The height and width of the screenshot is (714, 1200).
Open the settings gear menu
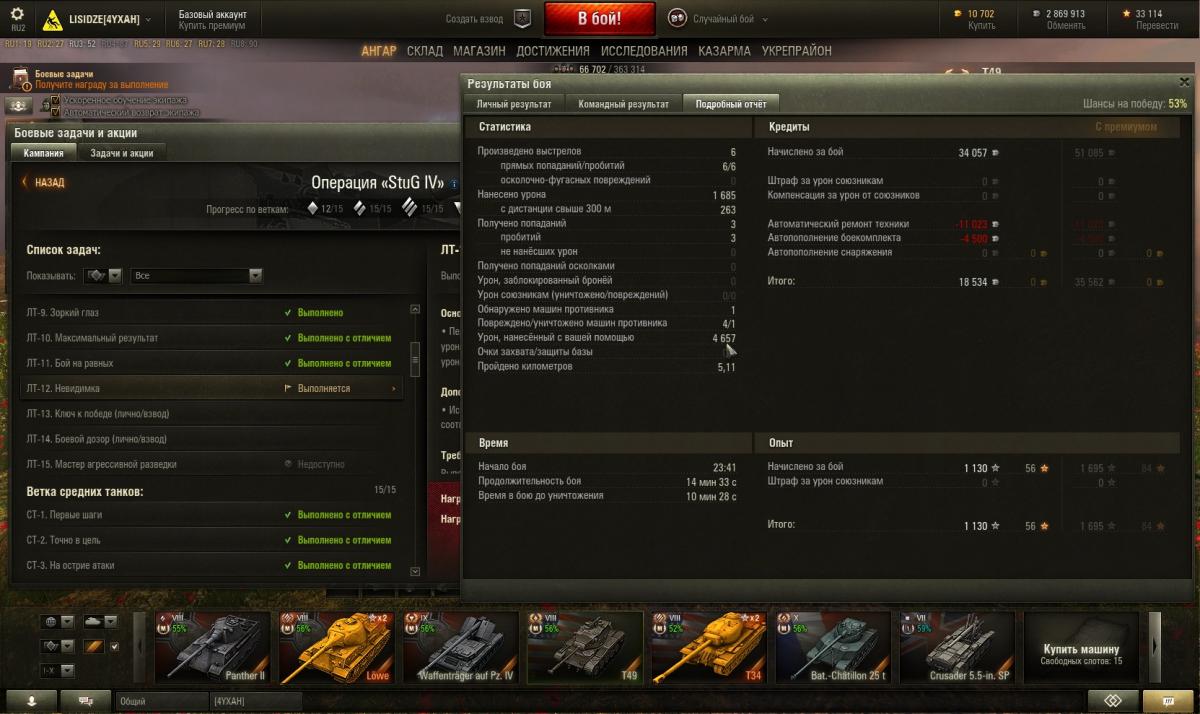point(17,16)
